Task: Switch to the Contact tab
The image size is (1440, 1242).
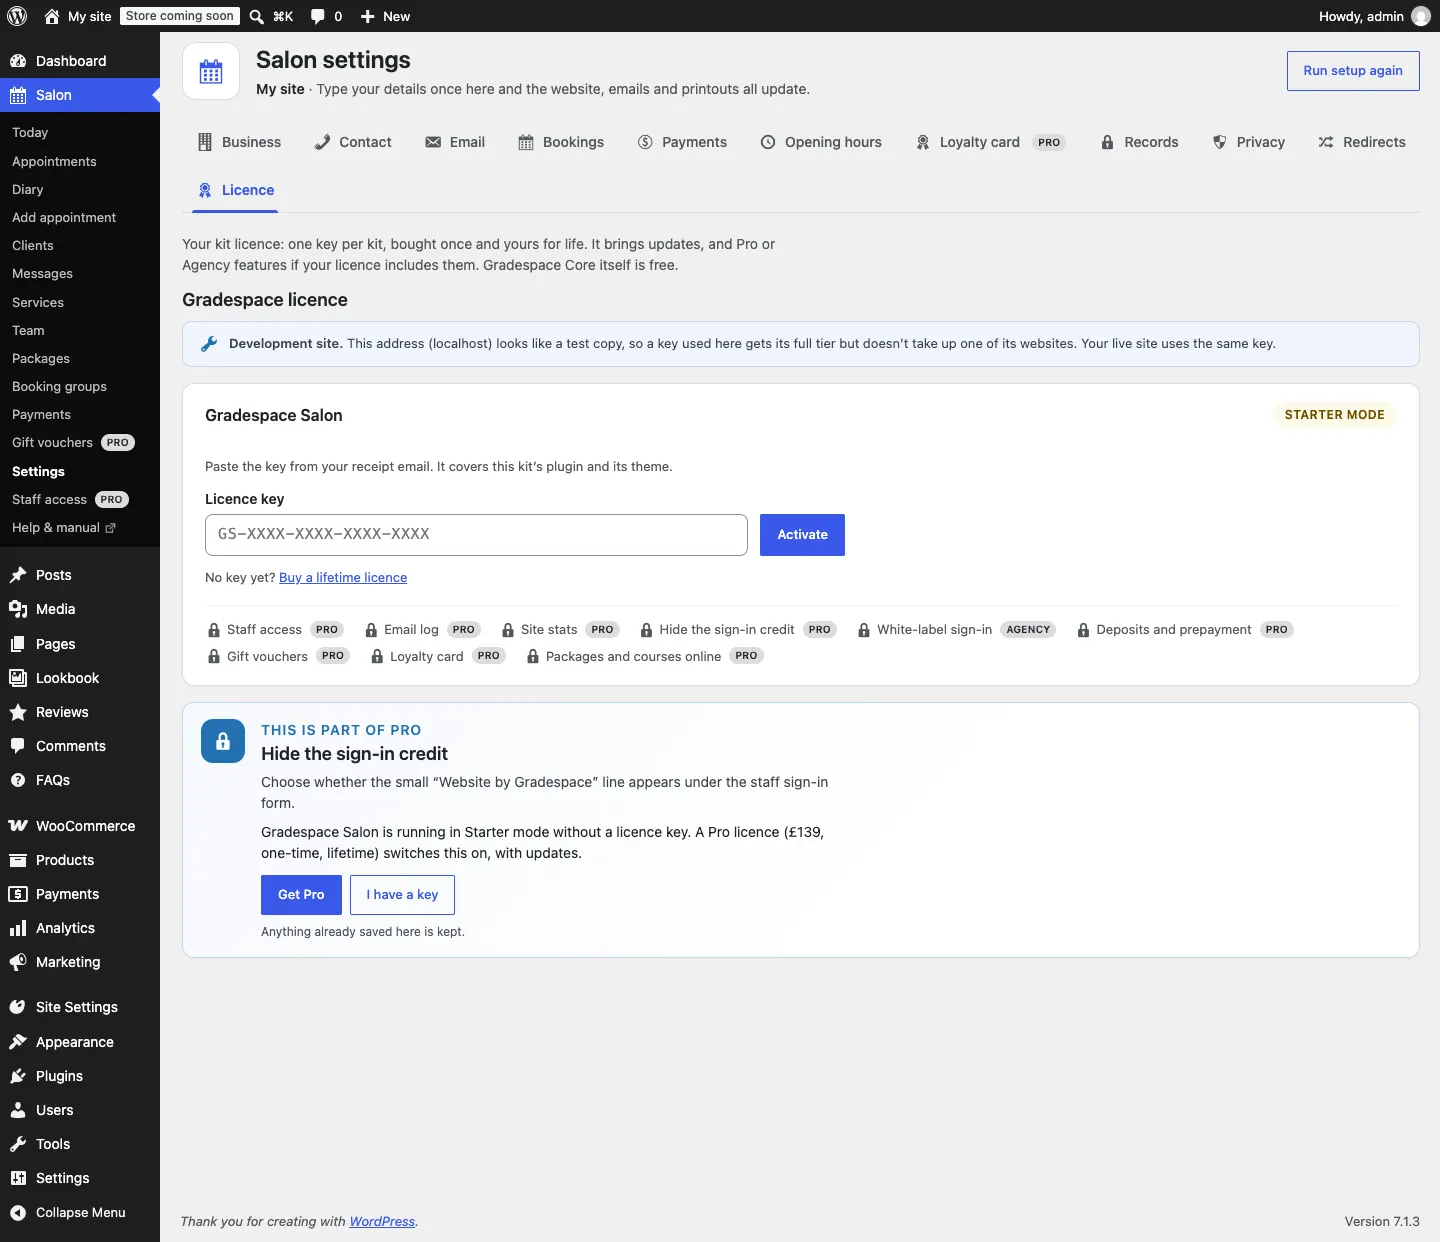Action: (x=353, y=142)
